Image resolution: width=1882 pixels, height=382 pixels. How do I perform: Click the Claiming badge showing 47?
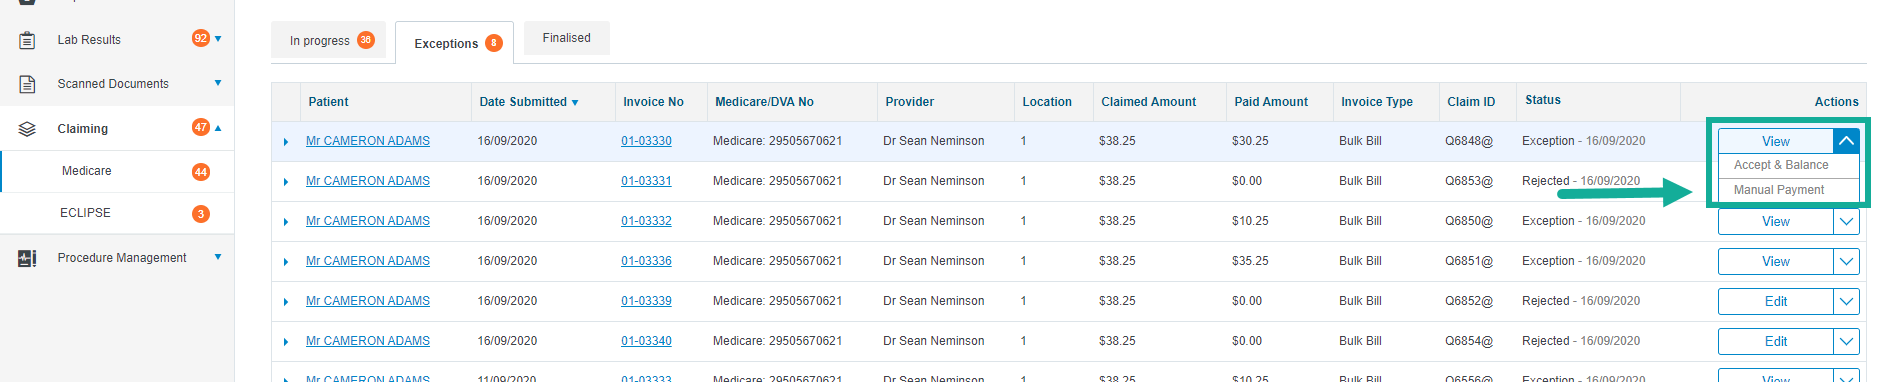(x=201, y=127)
